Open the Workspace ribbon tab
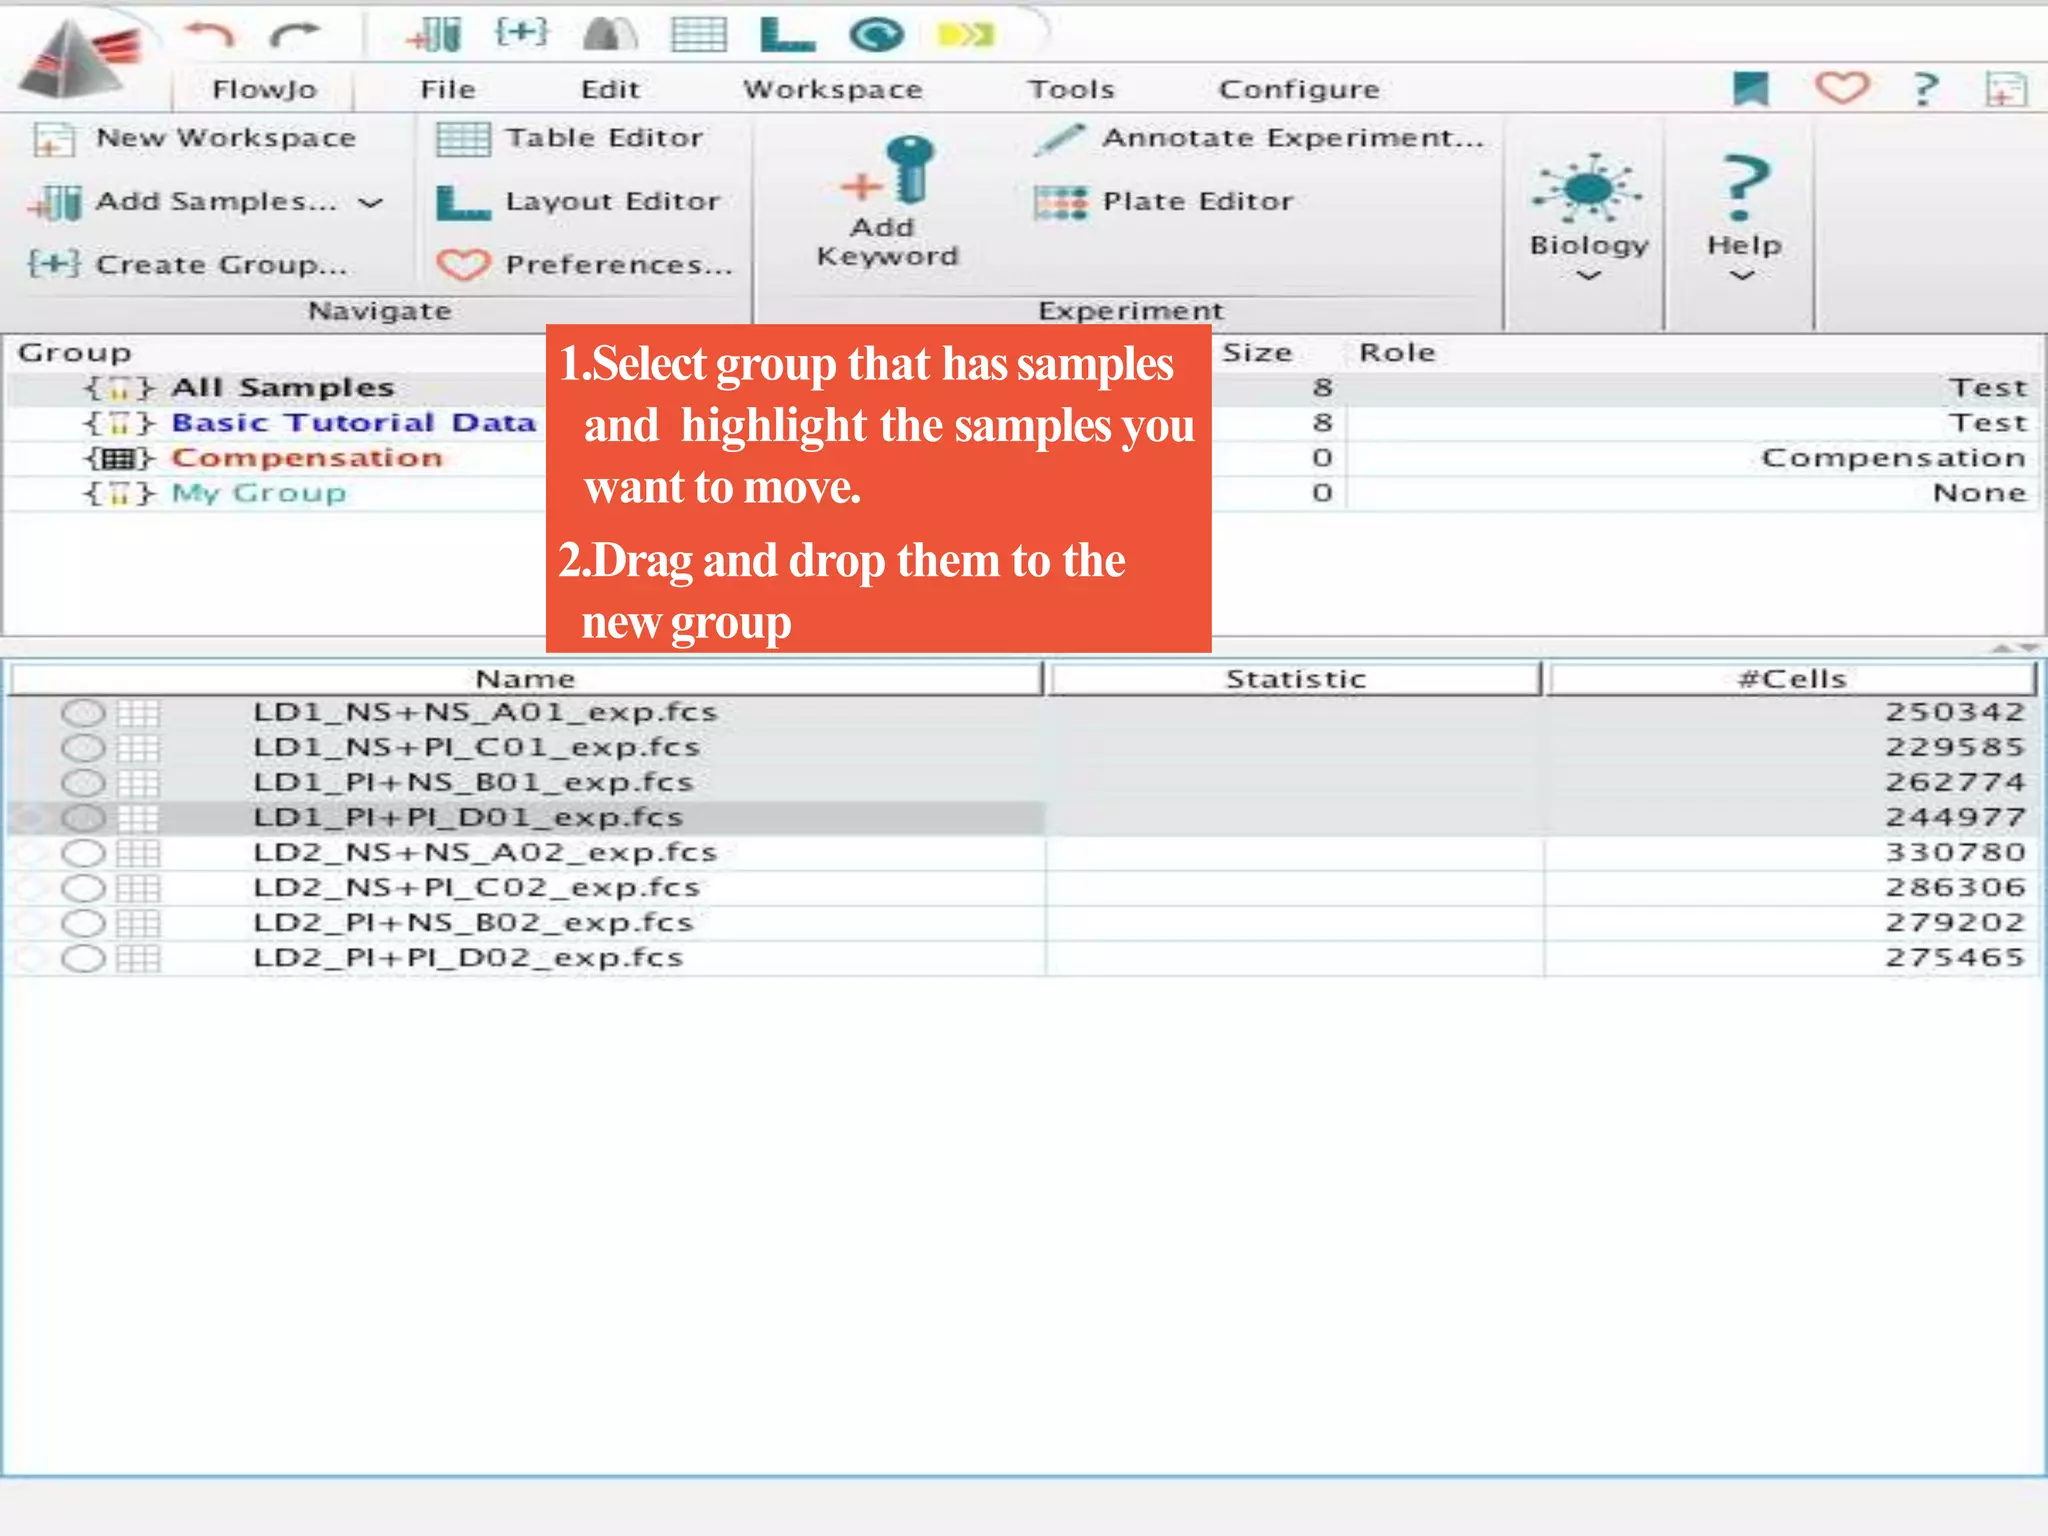 tap(832, 90)
